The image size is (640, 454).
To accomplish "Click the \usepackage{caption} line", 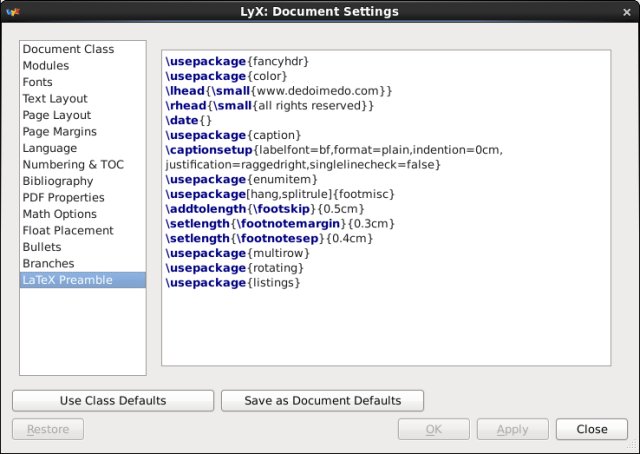I will coord(233,135).
